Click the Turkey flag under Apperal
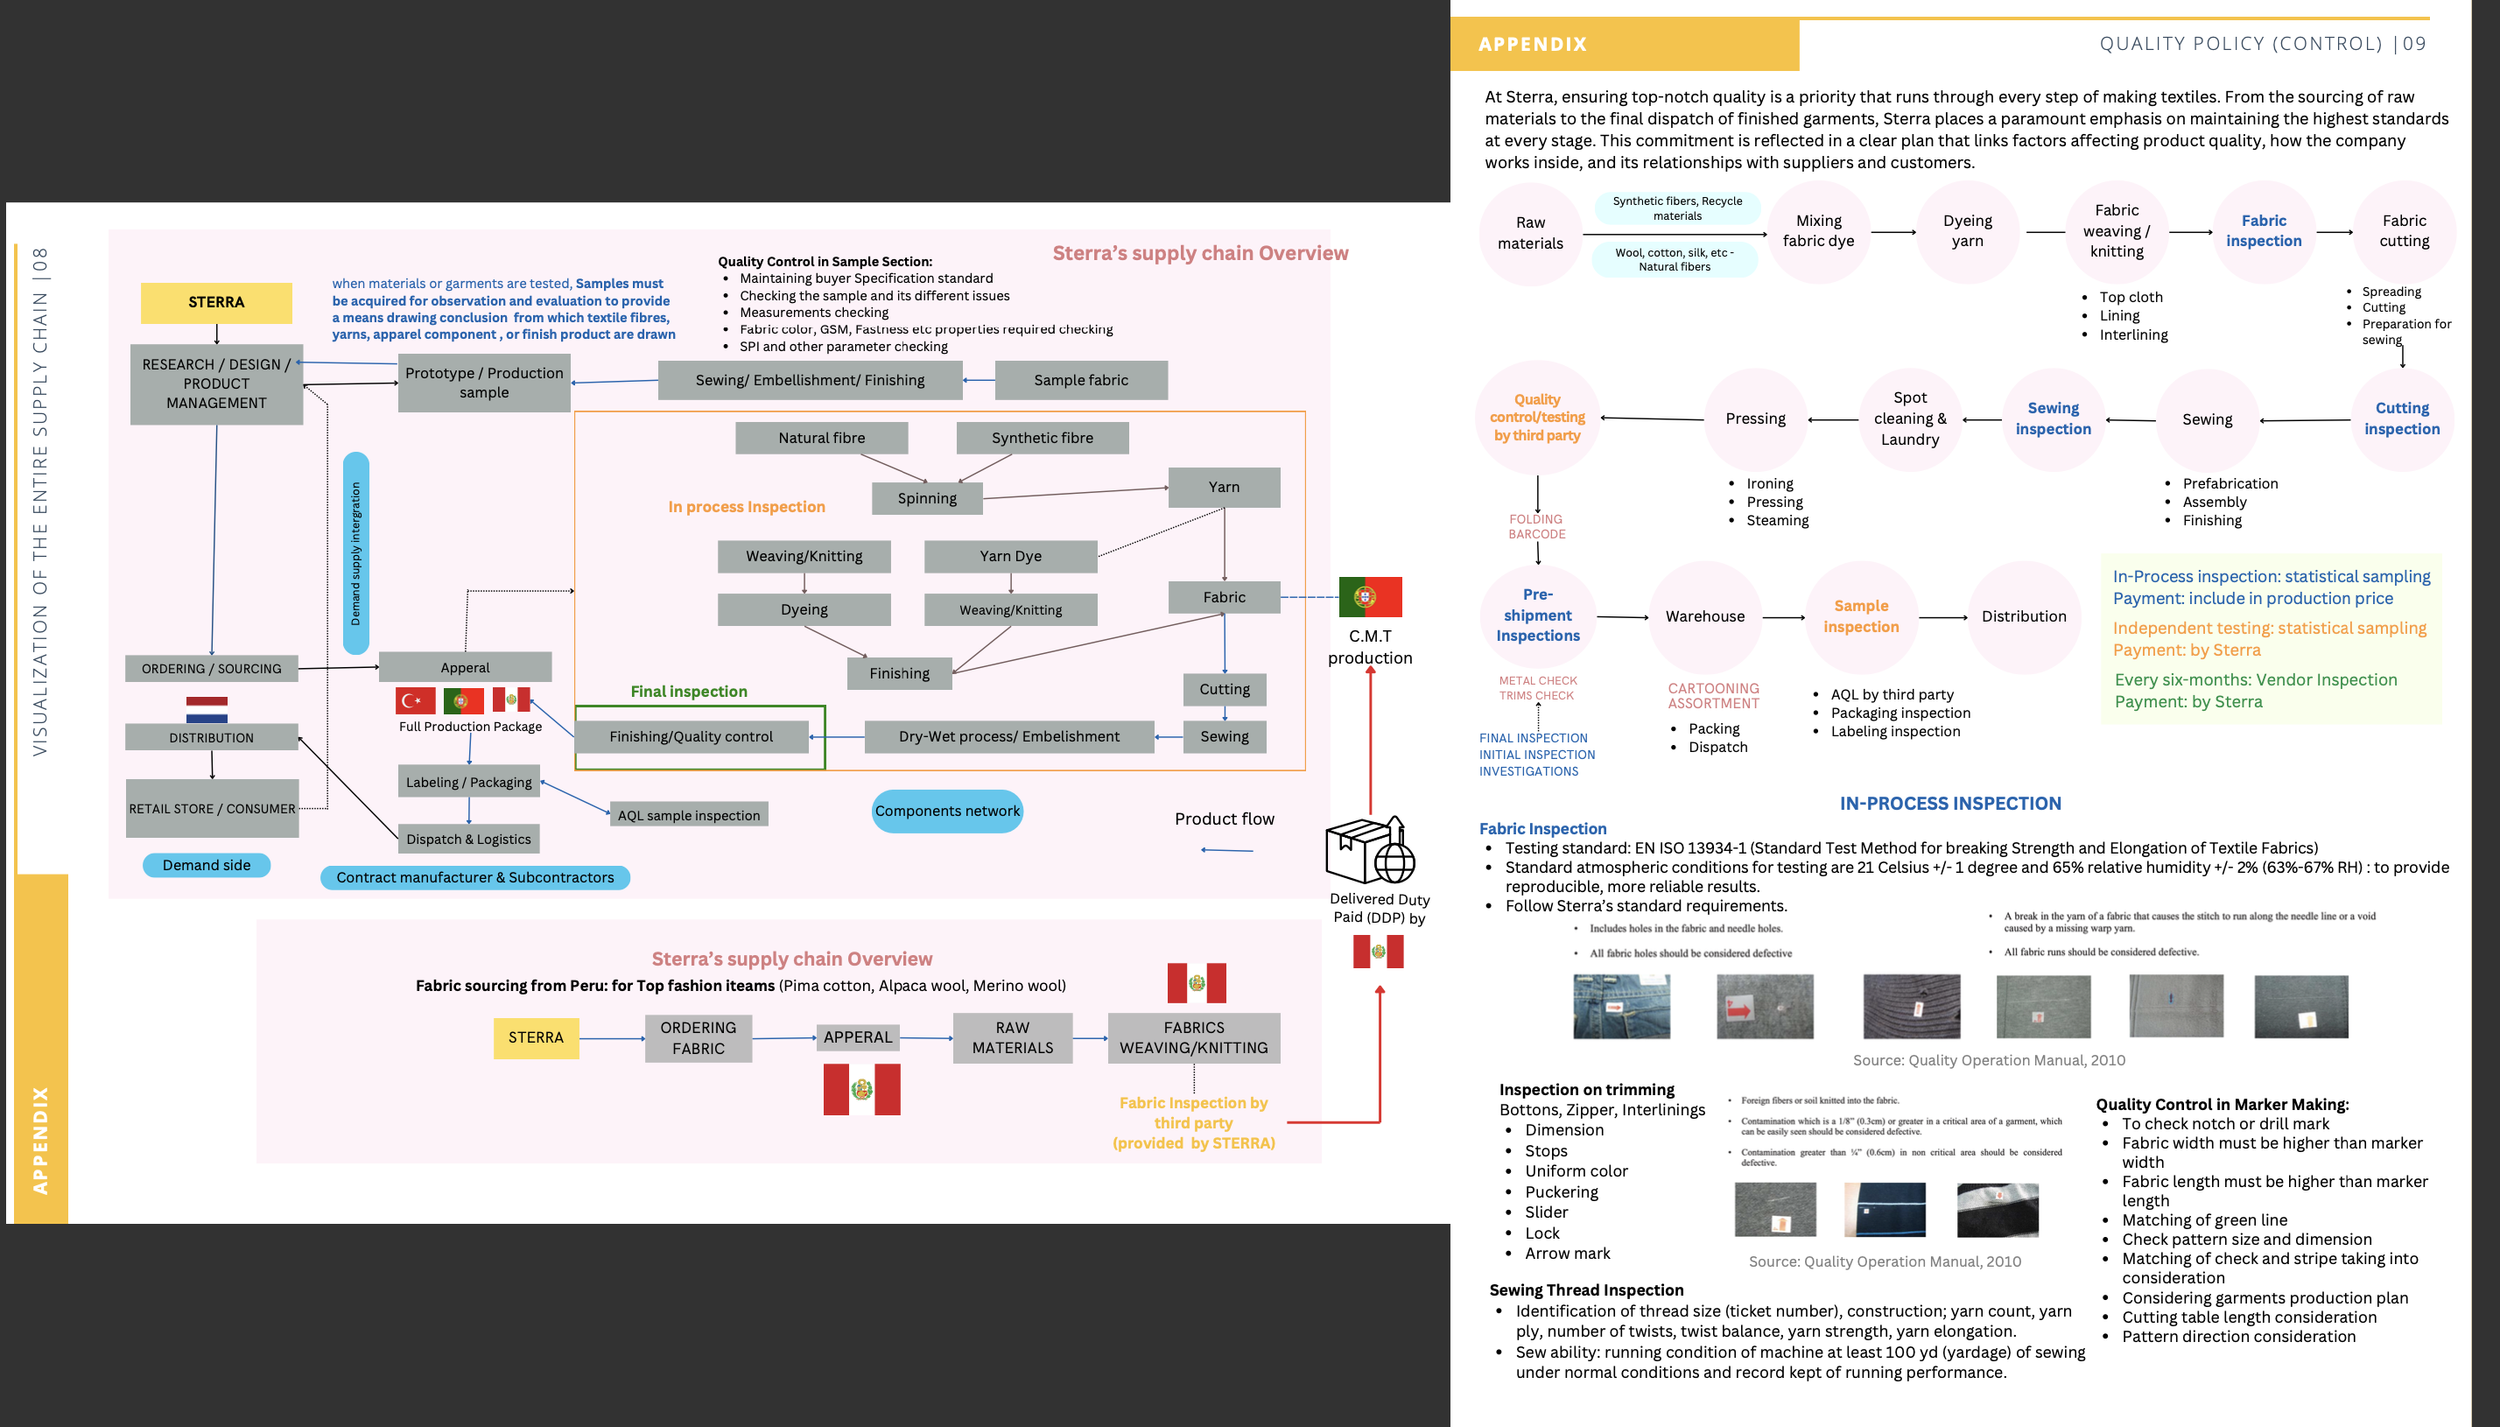 (415, 700)
